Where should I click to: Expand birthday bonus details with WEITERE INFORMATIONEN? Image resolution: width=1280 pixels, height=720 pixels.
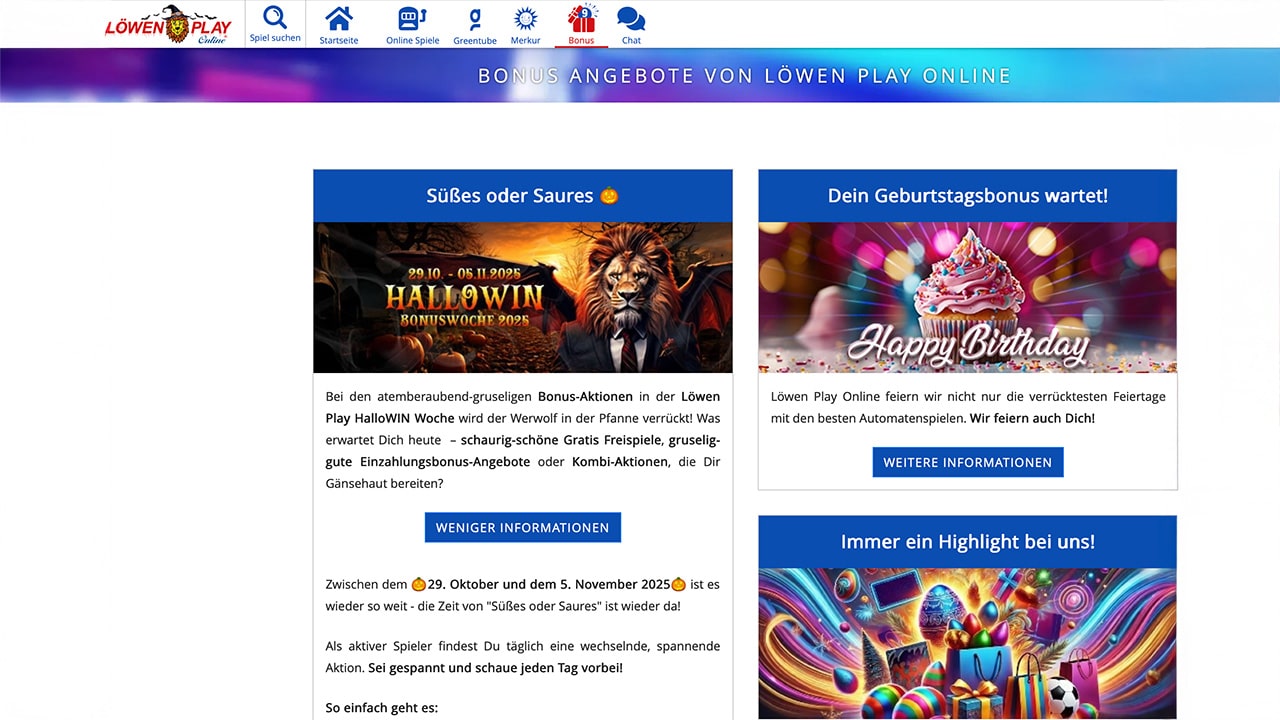[x=967, y=462]
